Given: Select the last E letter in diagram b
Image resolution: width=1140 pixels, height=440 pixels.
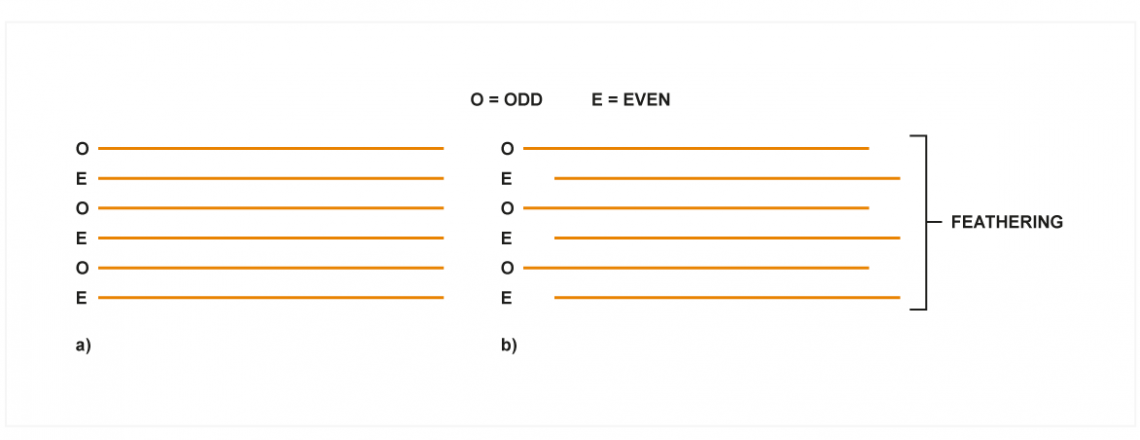Looking at the screenshot, I should [x=507, y=297].
